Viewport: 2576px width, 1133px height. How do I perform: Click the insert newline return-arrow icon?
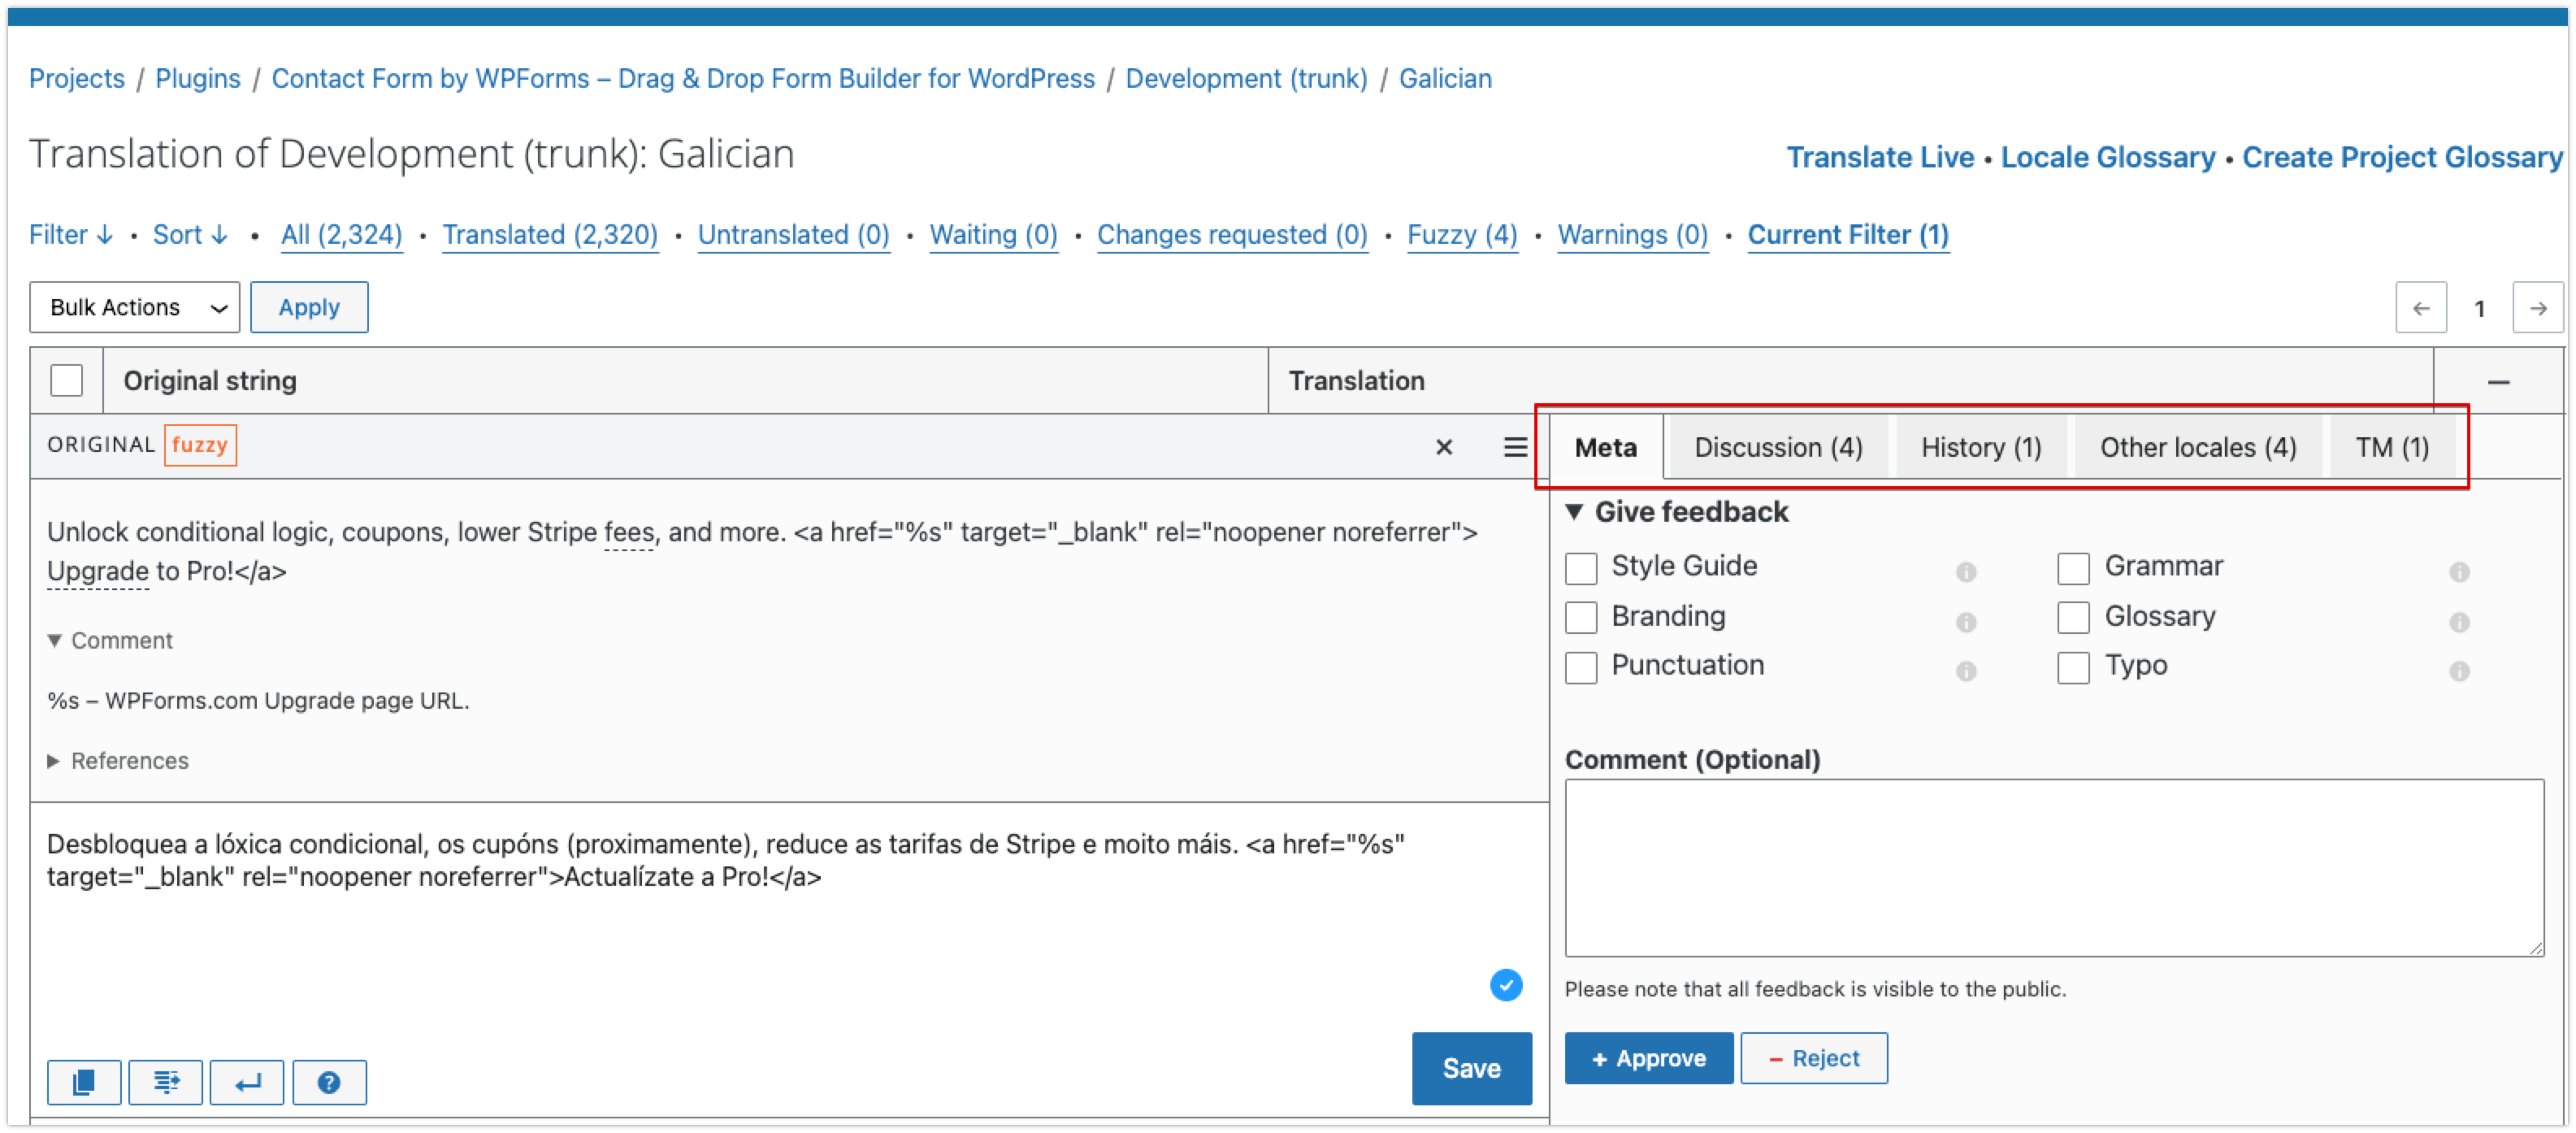pos(247,1082)
